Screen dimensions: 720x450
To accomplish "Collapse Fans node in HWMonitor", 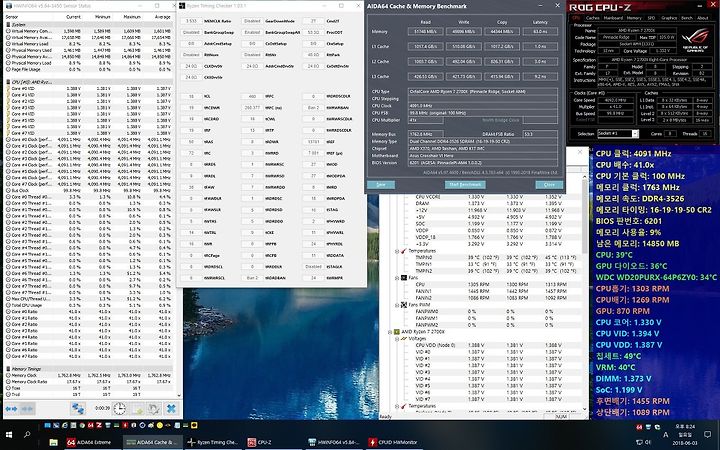I will [397, 278].
